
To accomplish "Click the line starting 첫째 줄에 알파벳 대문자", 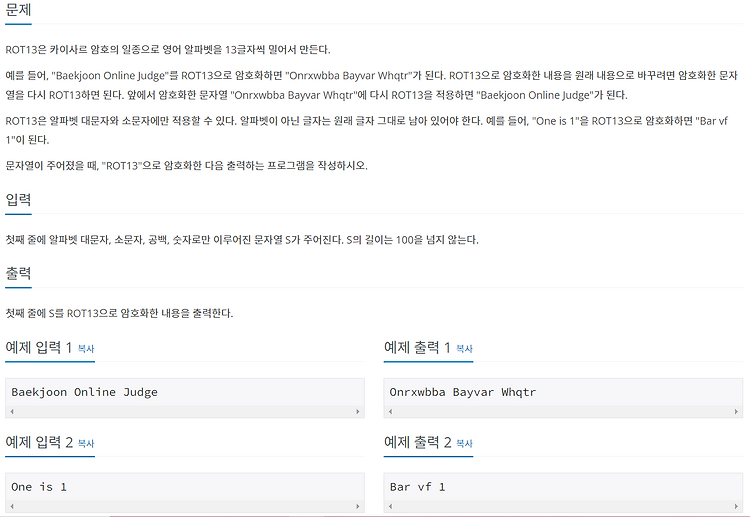I will point(242,240).
